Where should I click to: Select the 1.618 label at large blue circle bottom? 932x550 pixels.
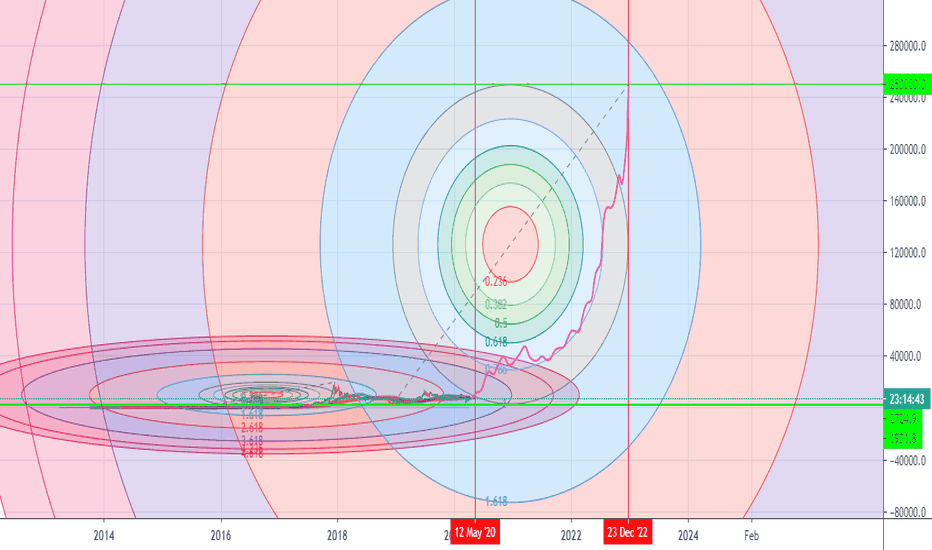(496, 501)
